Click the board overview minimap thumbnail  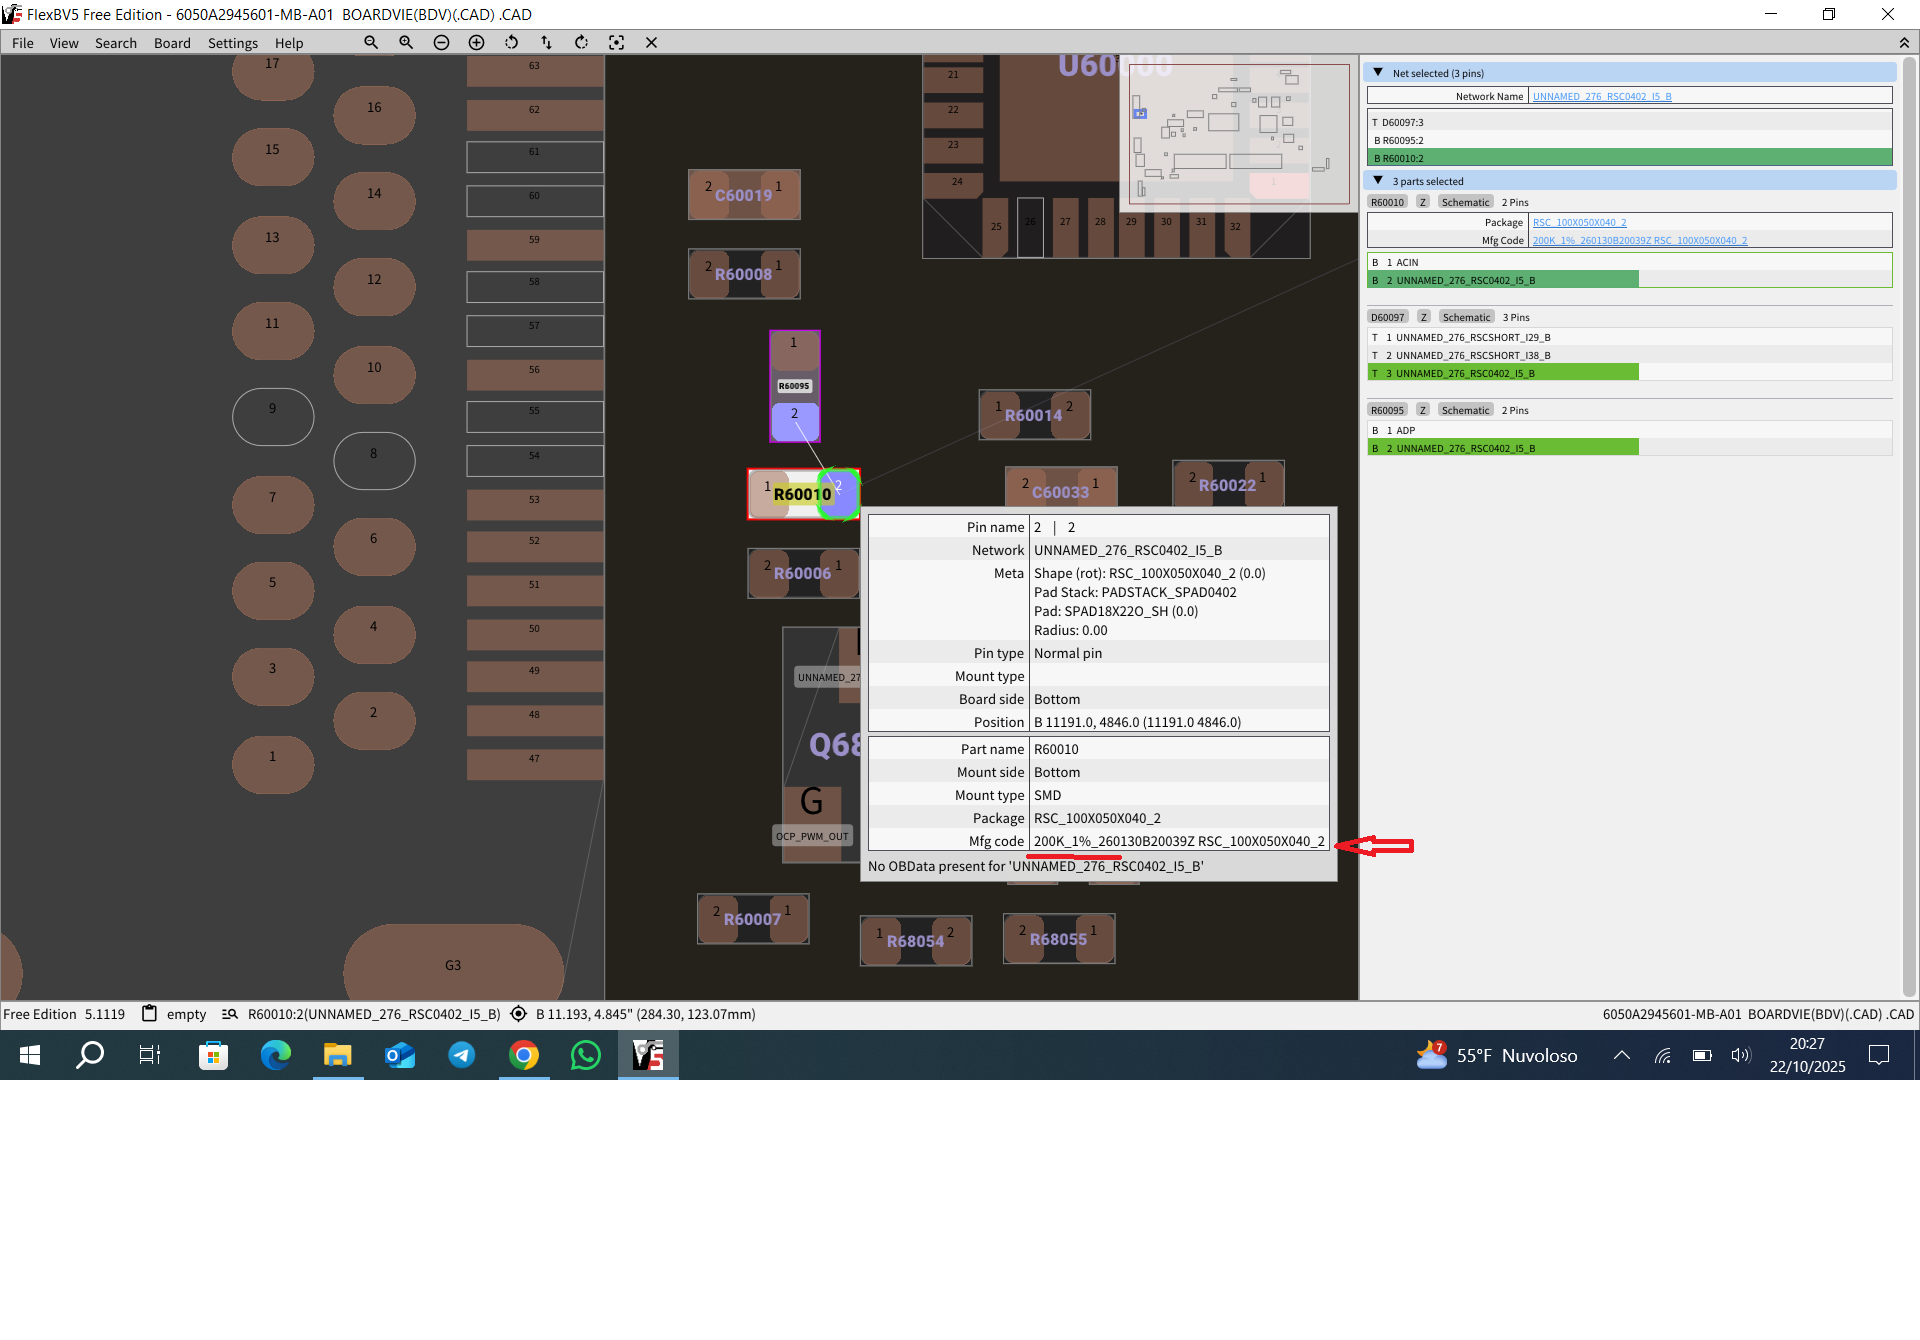[1238, 134]
